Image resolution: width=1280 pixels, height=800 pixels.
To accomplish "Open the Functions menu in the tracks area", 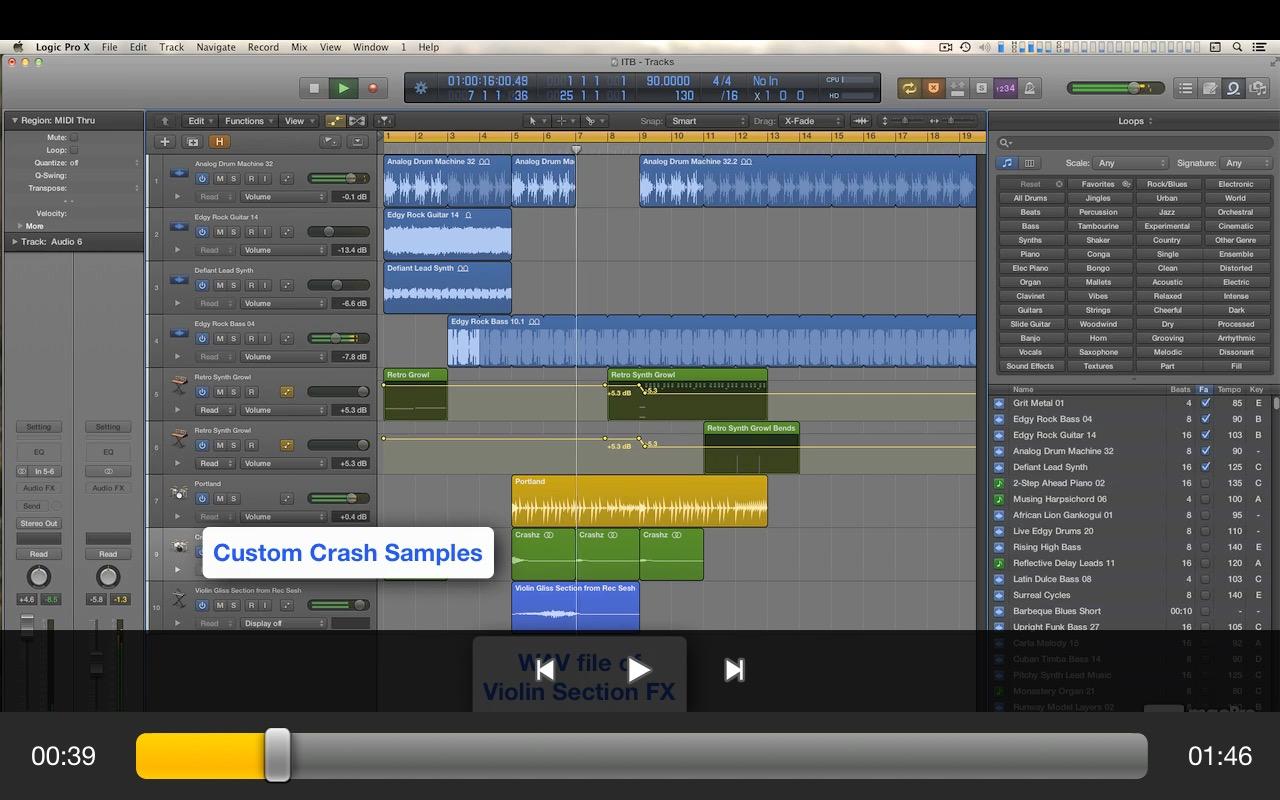I will click(x=245, y=121).
